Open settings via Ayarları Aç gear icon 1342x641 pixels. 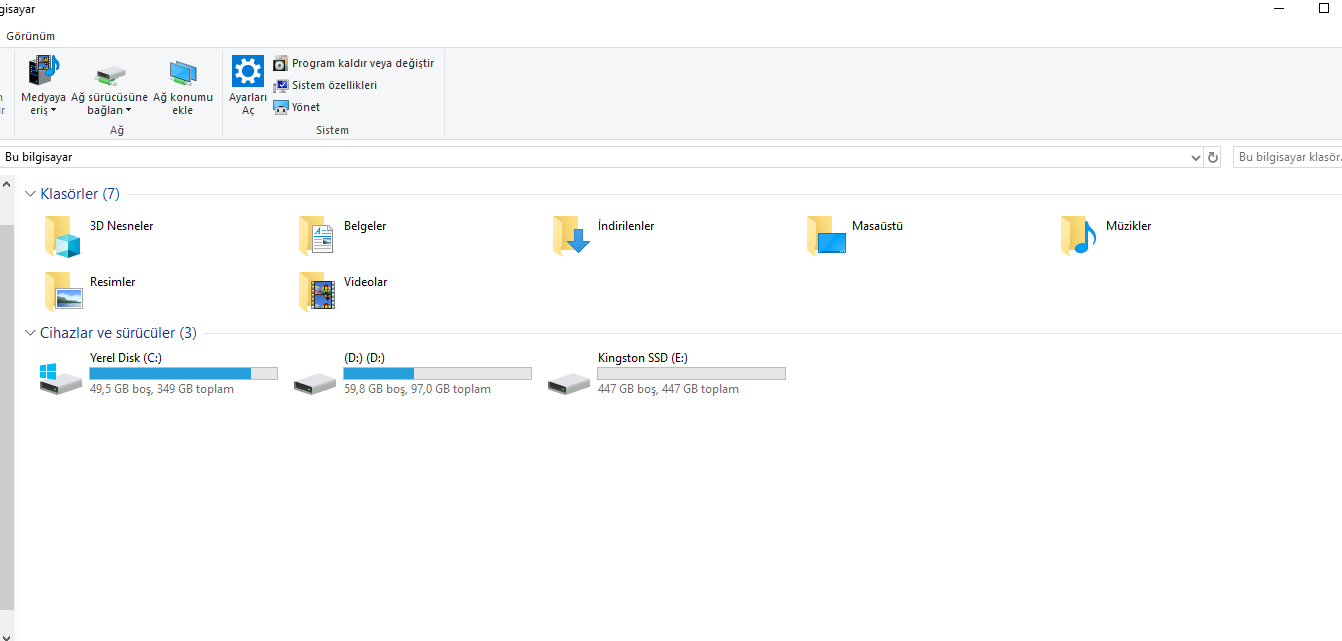248,72
